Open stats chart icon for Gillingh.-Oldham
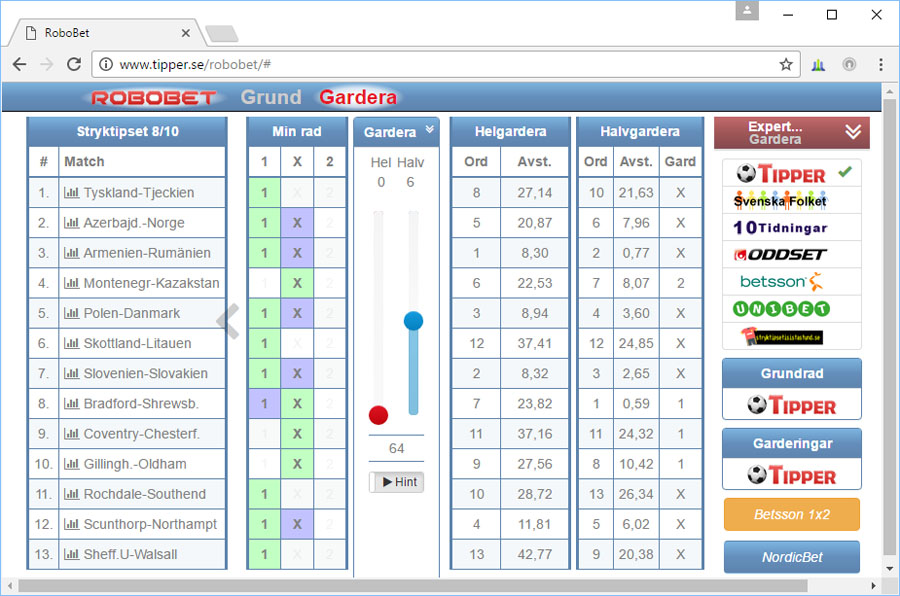The image size is (900, 596). 71,464
